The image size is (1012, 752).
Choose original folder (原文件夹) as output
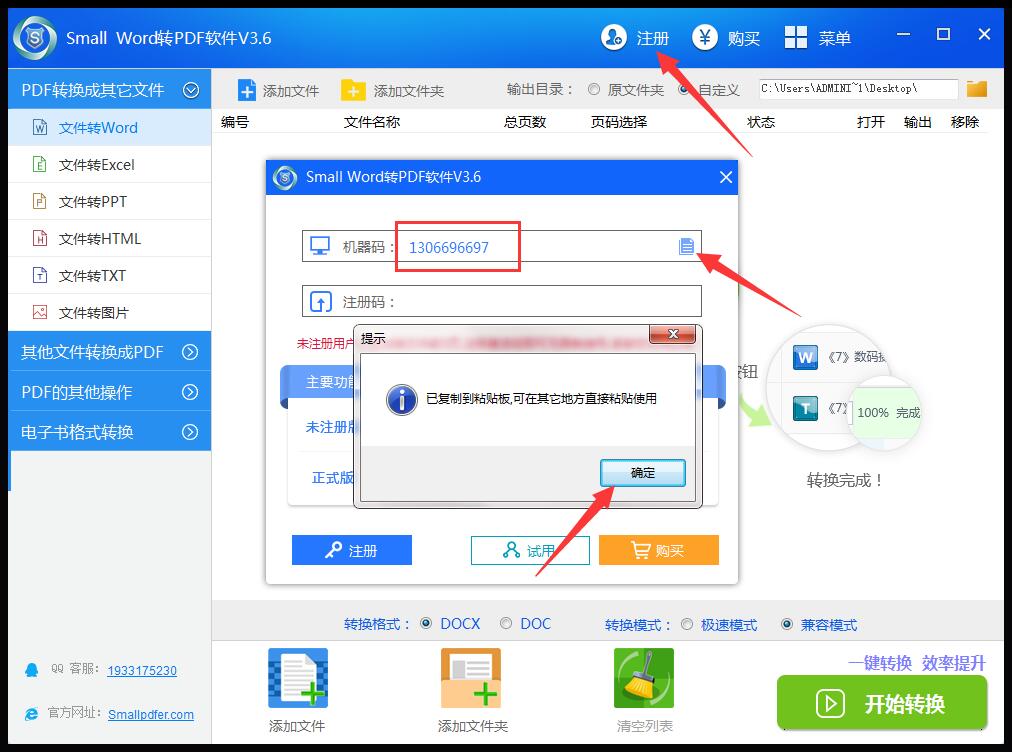point(594,89)
